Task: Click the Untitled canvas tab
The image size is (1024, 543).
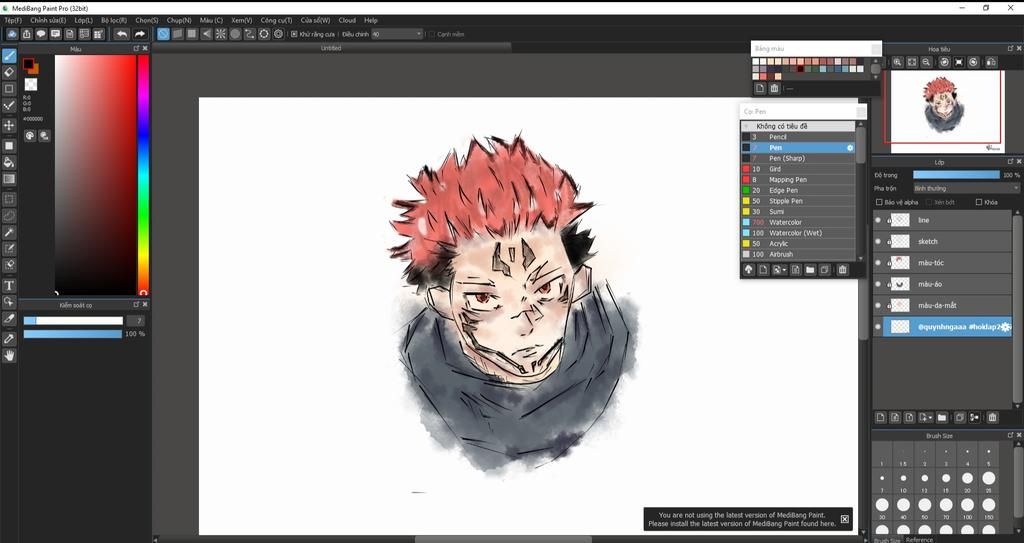Action: click(x=331, y=48)
